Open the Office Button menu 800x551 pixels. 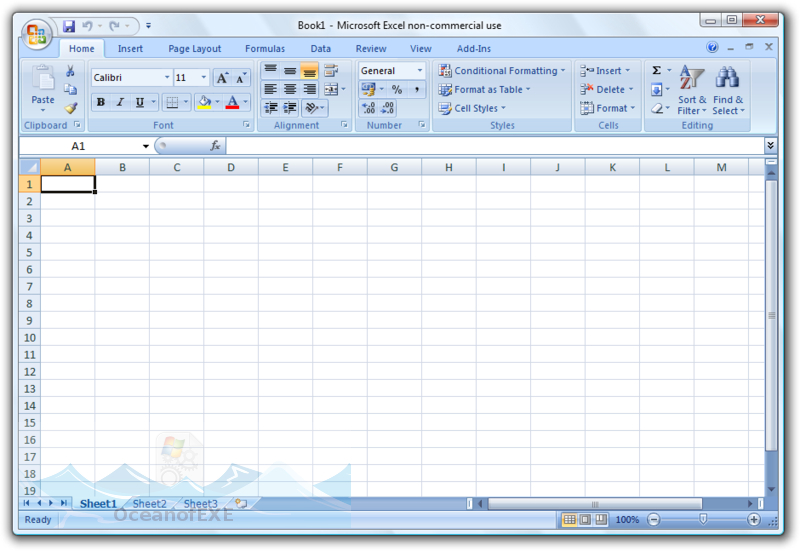pyautogui.click(x=36, y=35)
